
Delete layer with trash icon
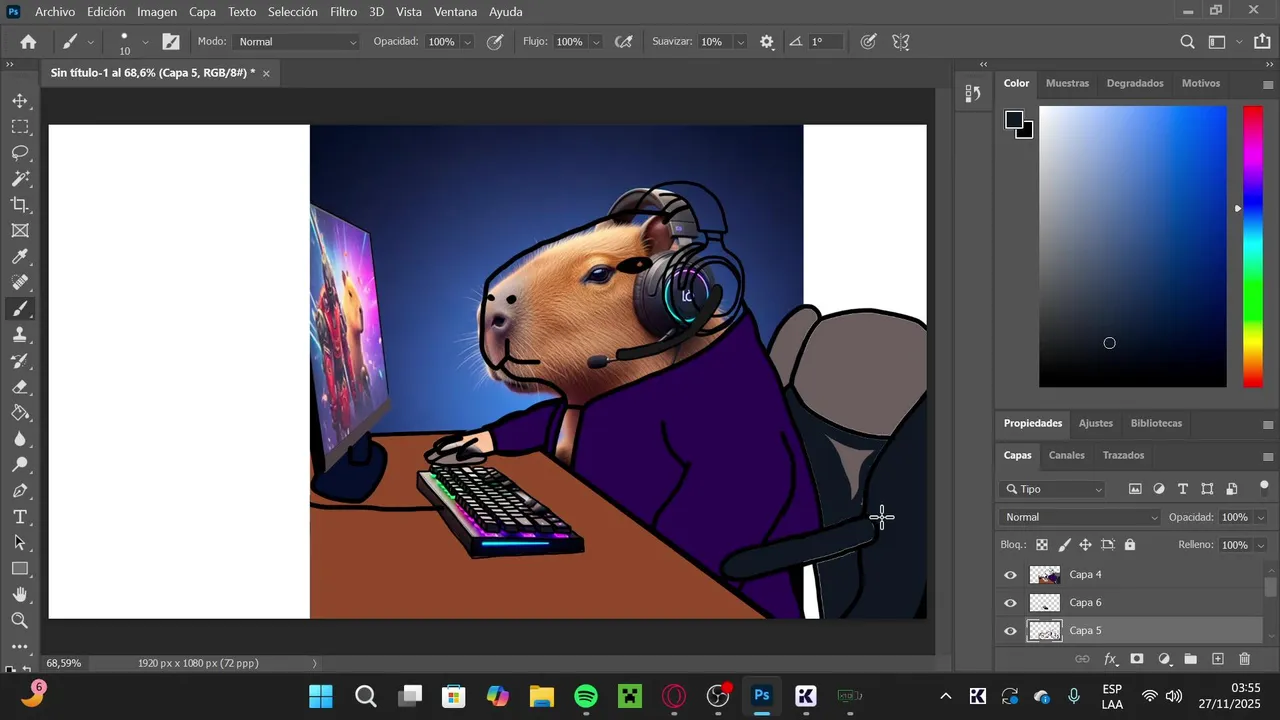point(1245,659)
